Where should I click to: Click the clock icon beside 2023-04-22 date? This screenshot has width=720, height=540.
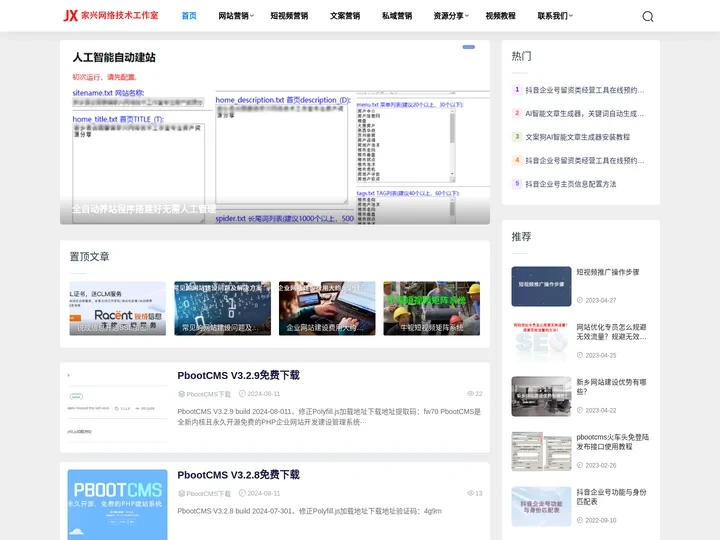pos(580,410)
